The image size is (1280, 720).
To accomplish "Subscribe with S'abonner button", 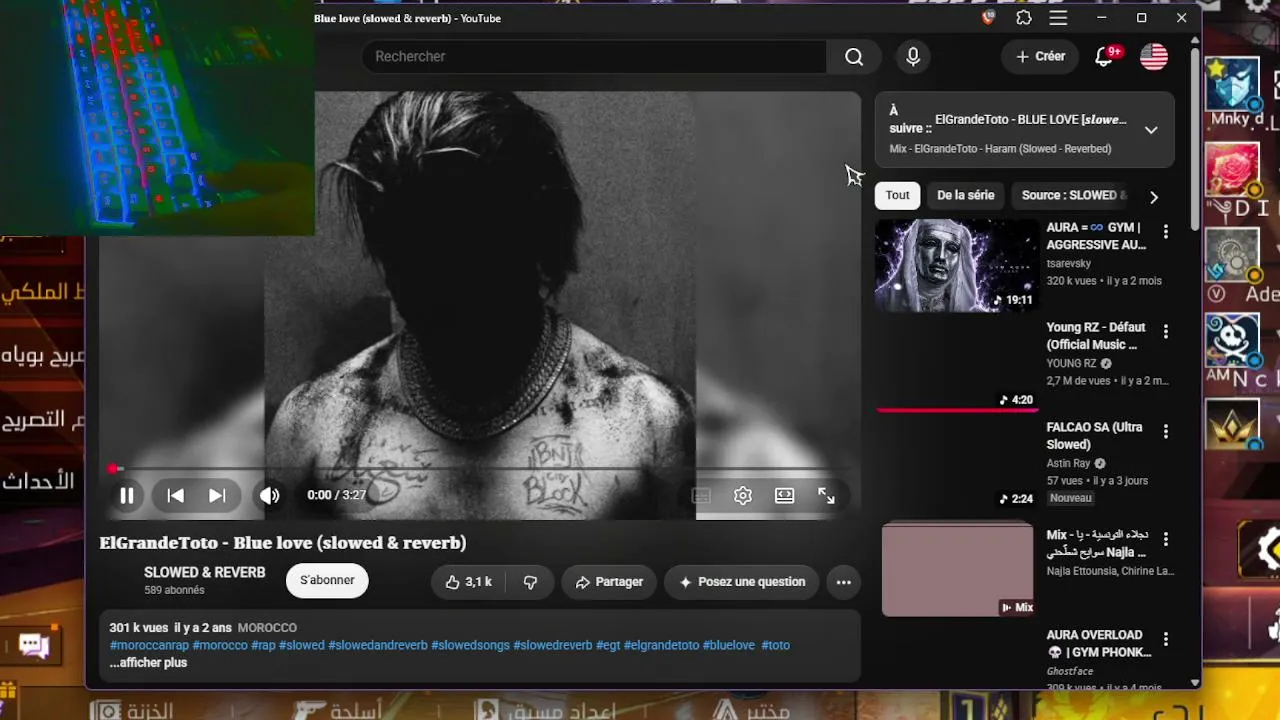I will click(x=327, y=581).
